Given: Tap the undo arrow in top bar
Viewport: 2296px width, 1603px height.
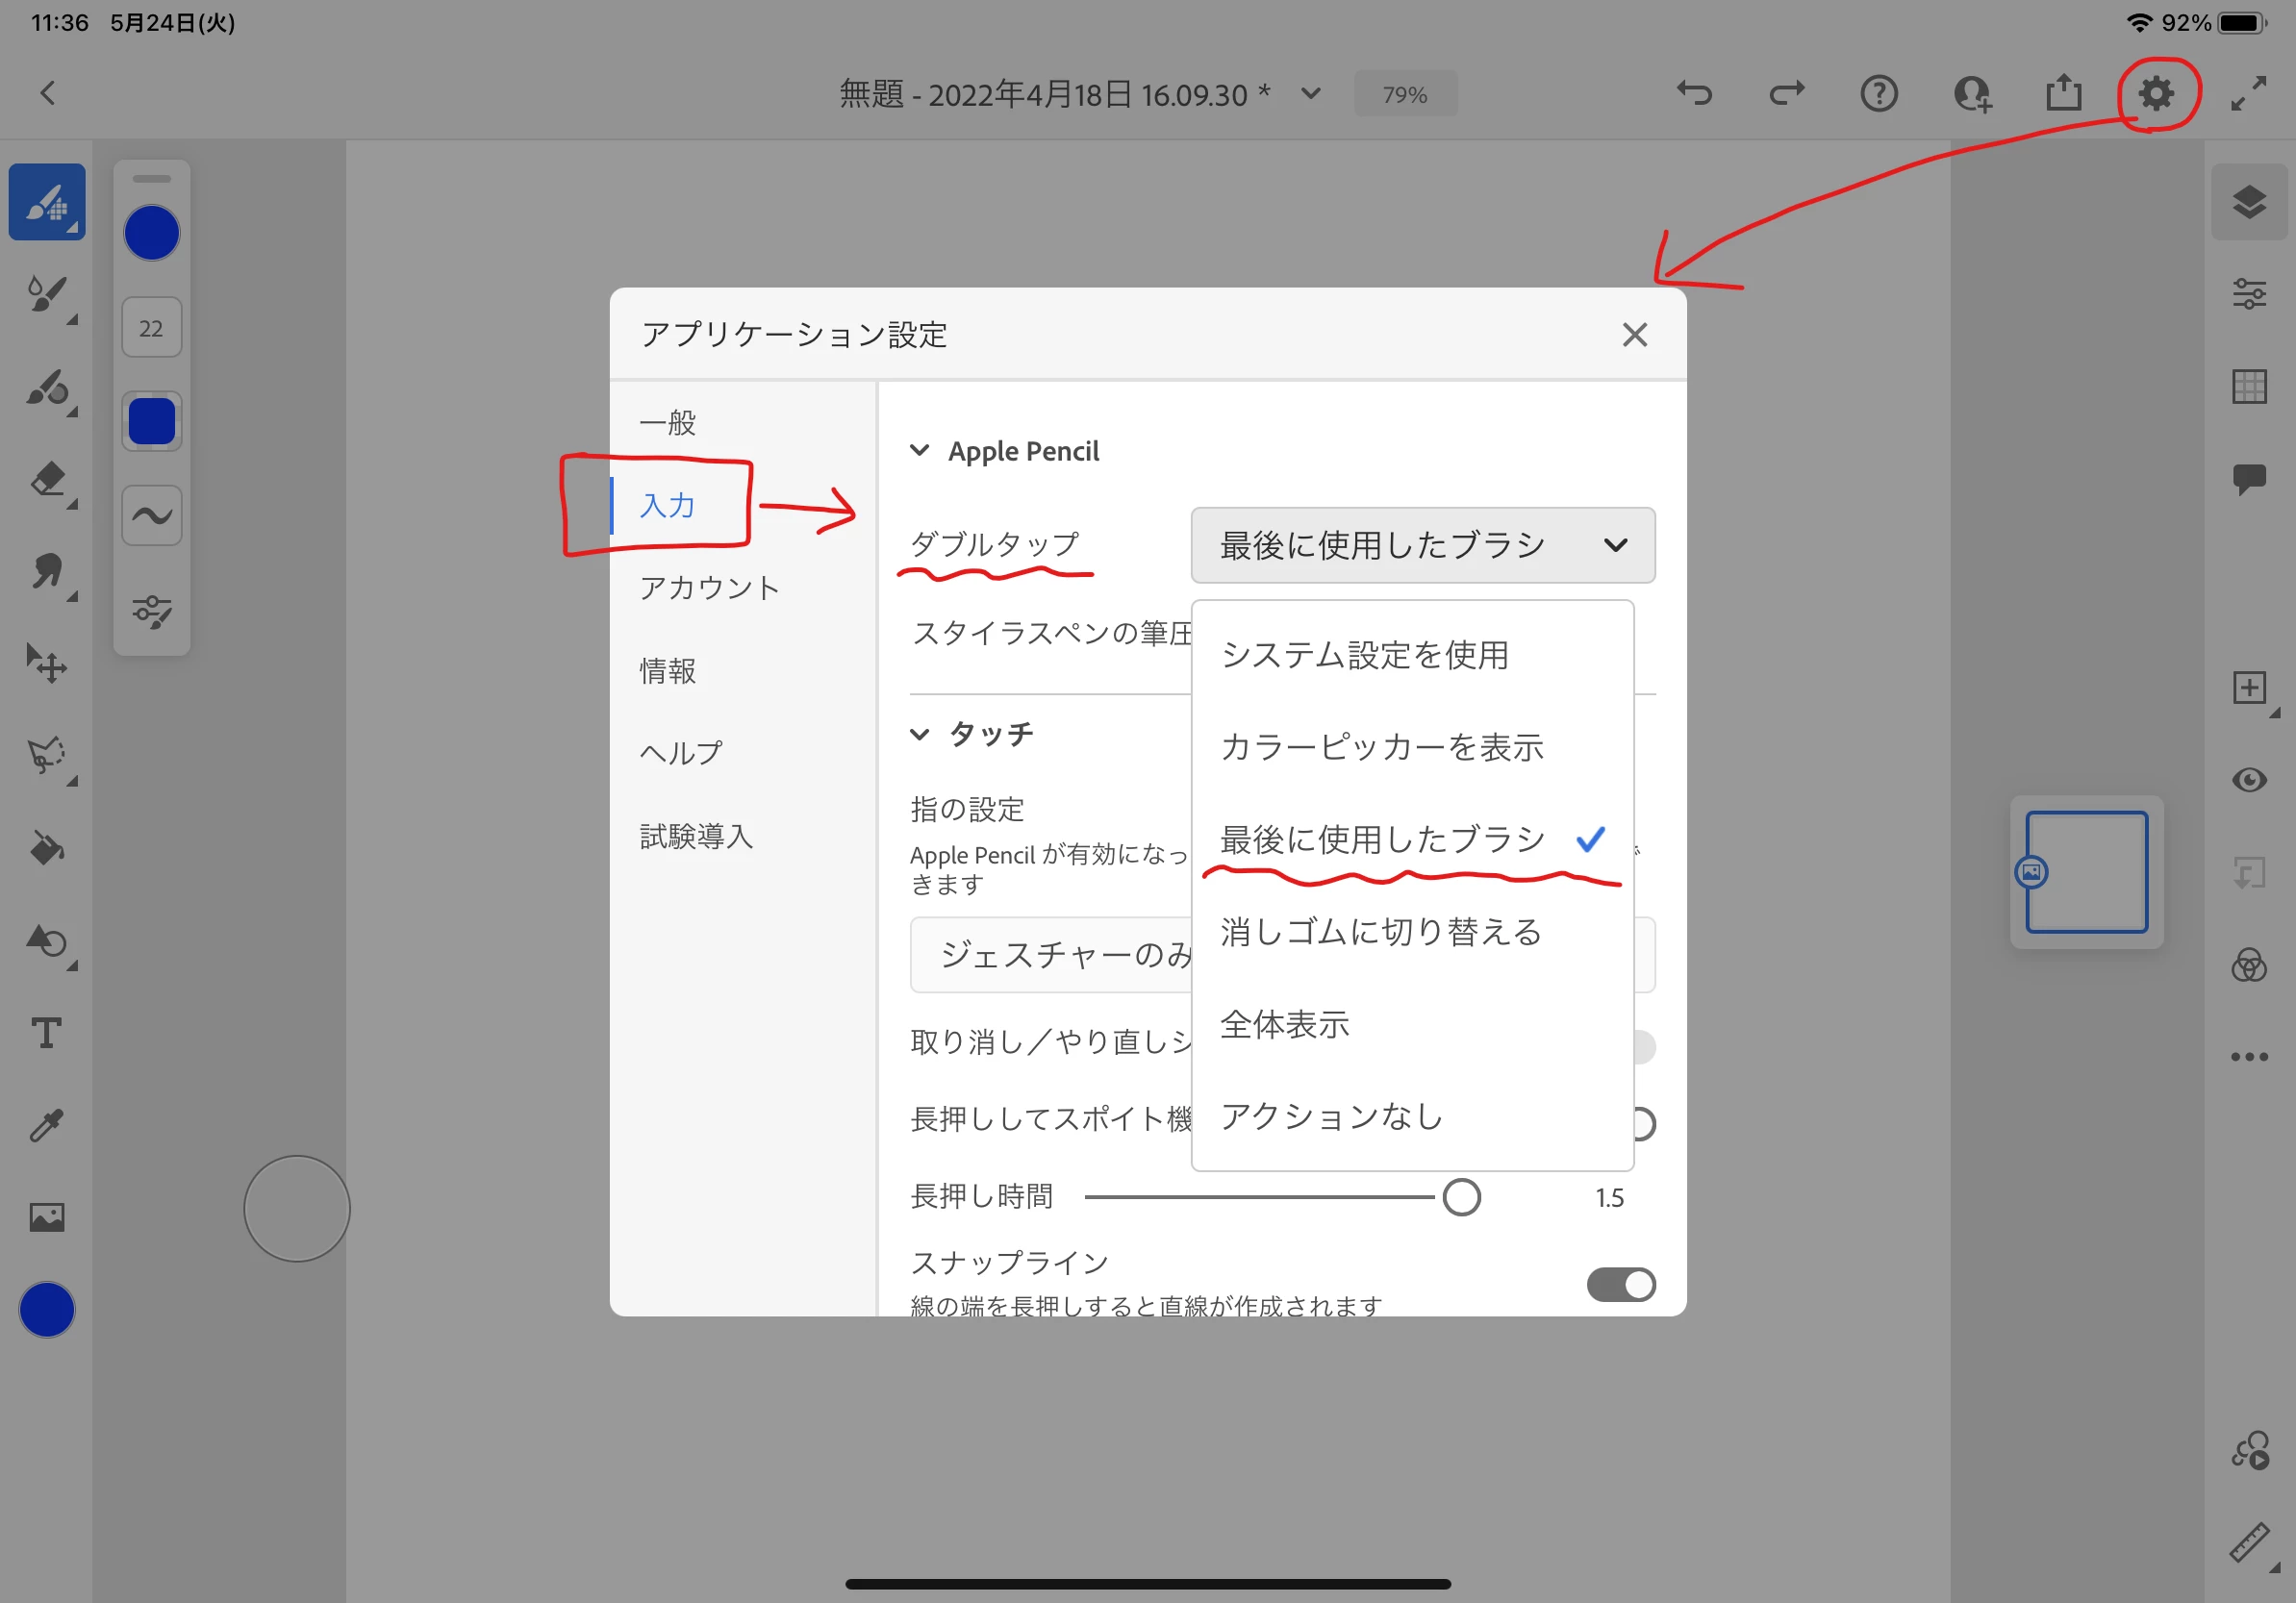Looking at the screenshot, I should click(x=1694, y=94).
